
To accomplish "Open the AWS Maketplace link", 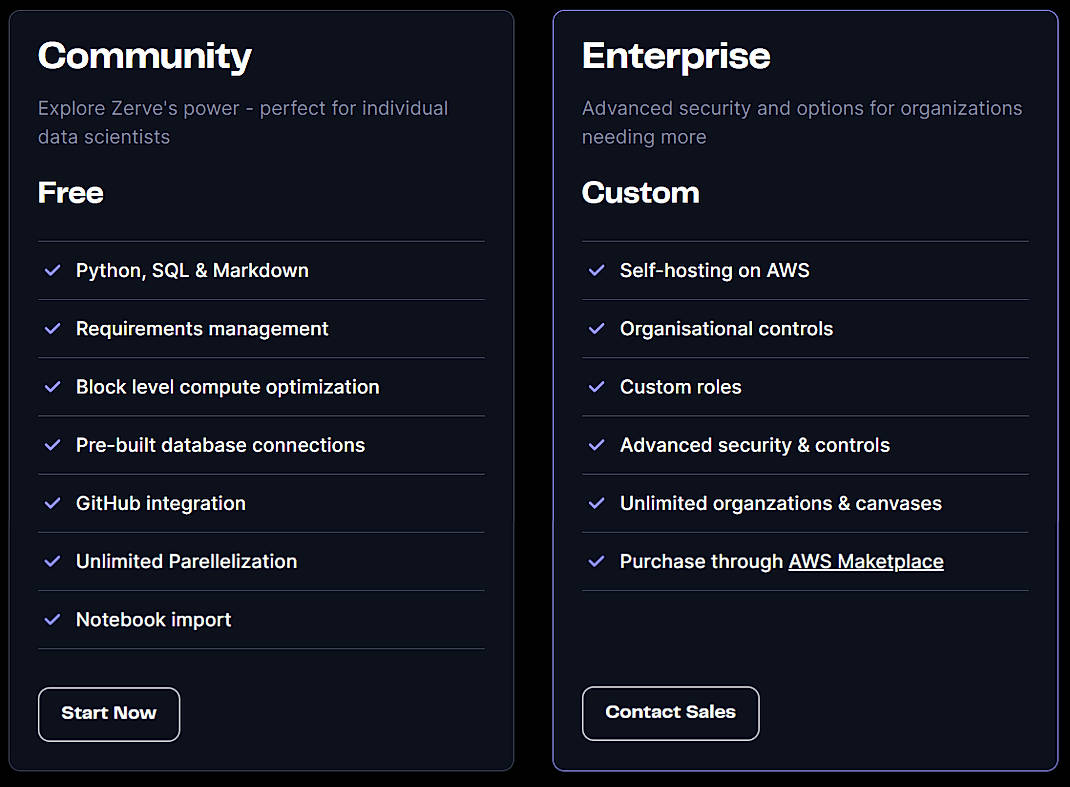I will point(865,561).
